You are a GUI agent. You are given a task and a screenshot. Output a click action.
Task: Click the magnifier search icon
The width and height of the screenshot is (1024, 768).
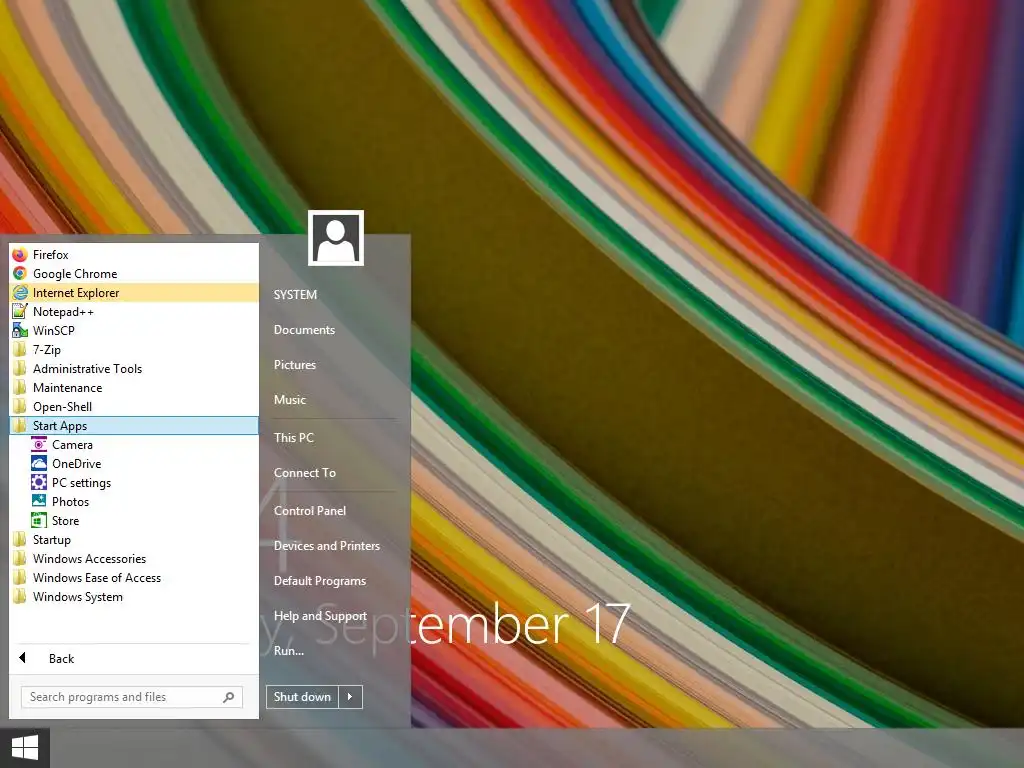[229, 697]
